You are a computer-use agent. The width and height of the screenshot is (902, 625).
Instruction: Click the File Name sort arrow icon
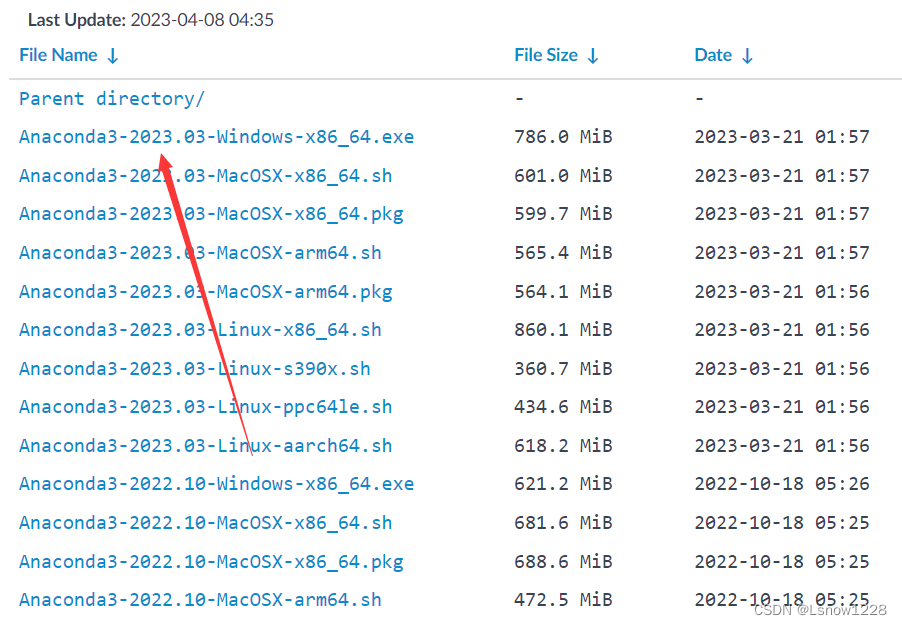coord(113,56)
